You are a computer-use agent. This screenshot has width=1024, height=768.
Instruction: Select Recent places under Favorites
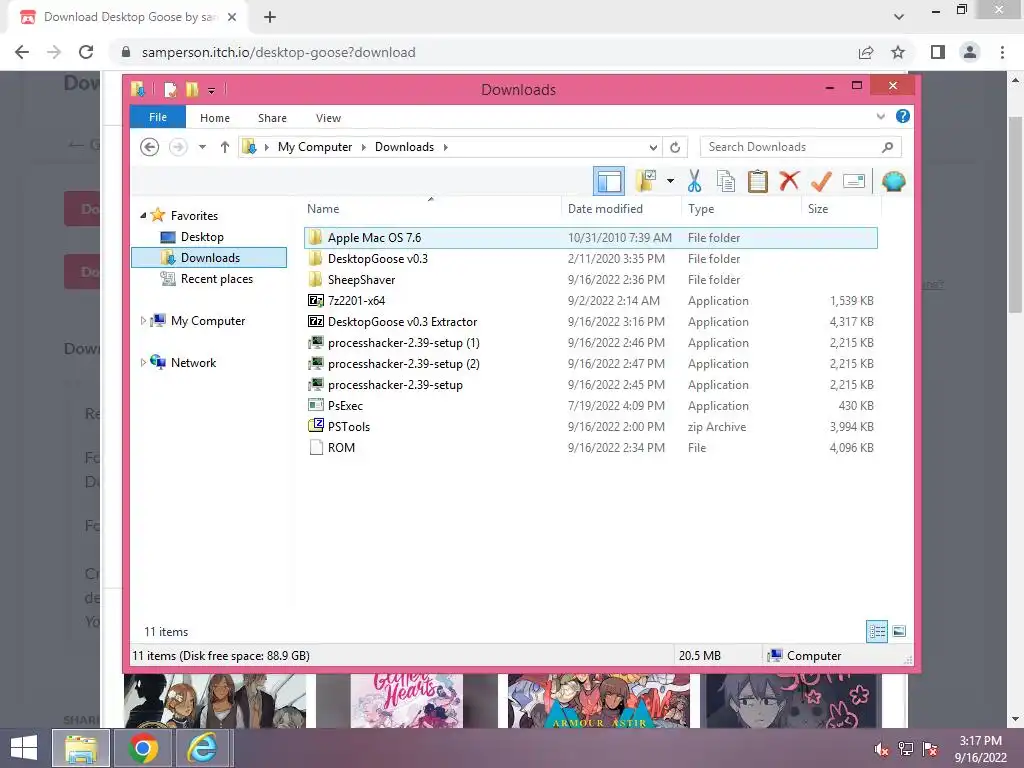[x=216, y=279]
